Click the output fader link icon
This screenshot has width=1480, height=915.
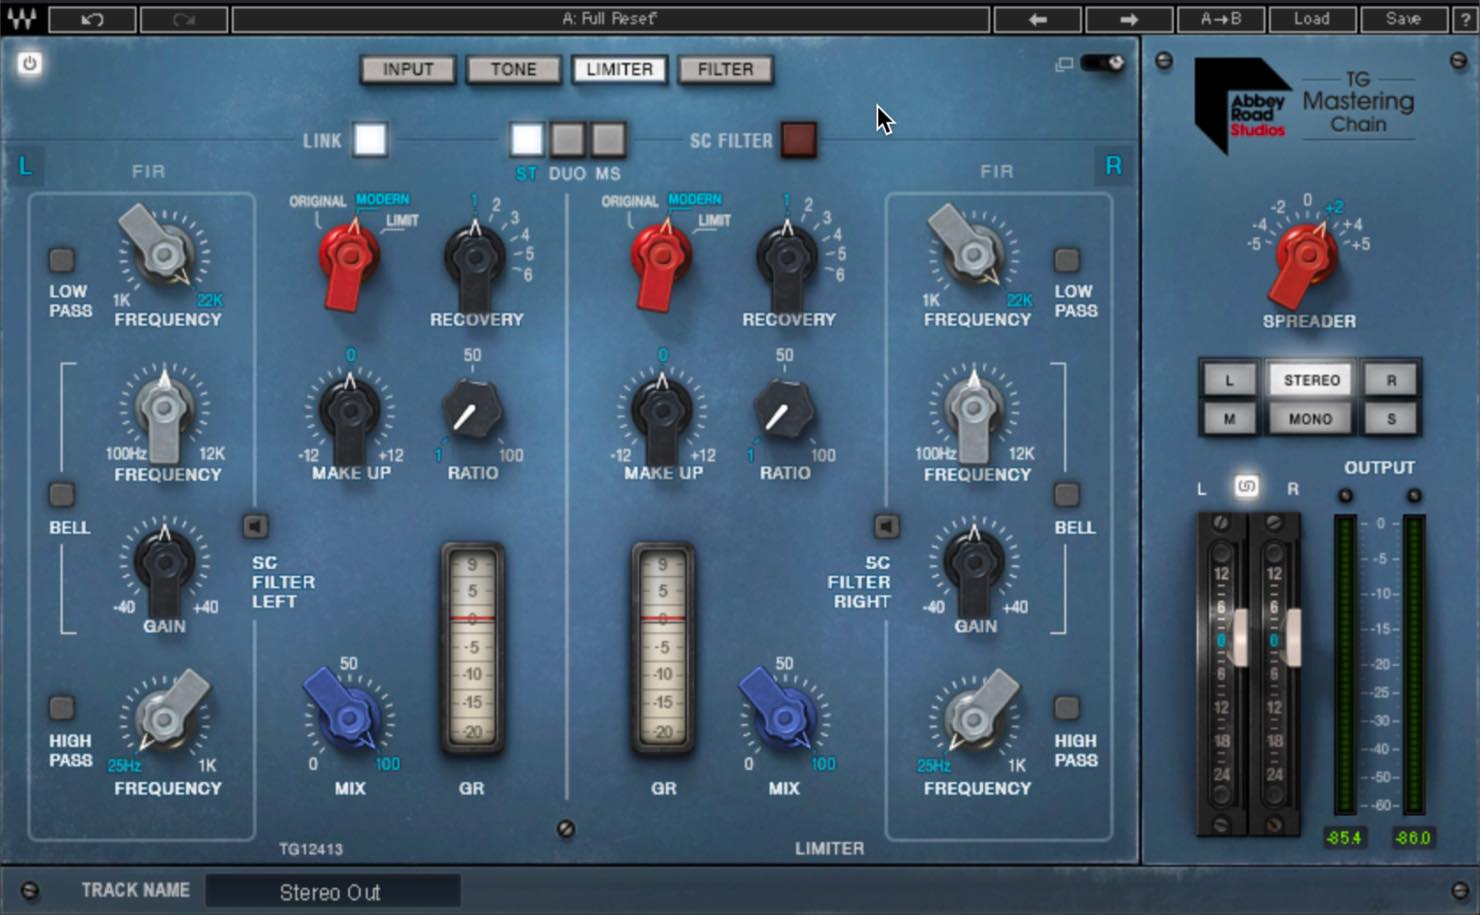[1246, 487]
